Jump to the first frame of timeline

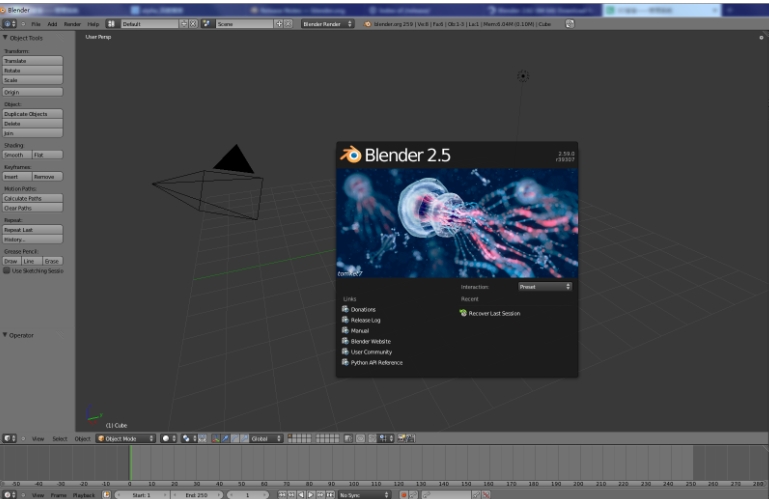(x=282, y=495)
